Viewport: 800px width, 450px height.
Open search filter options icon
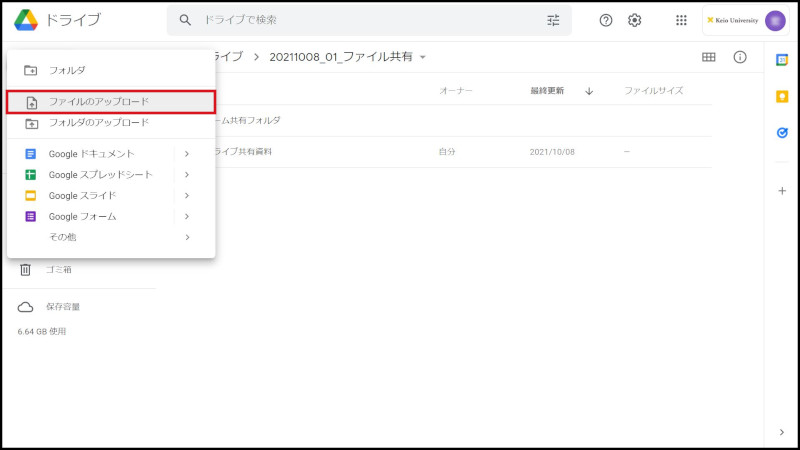point(553,20)
